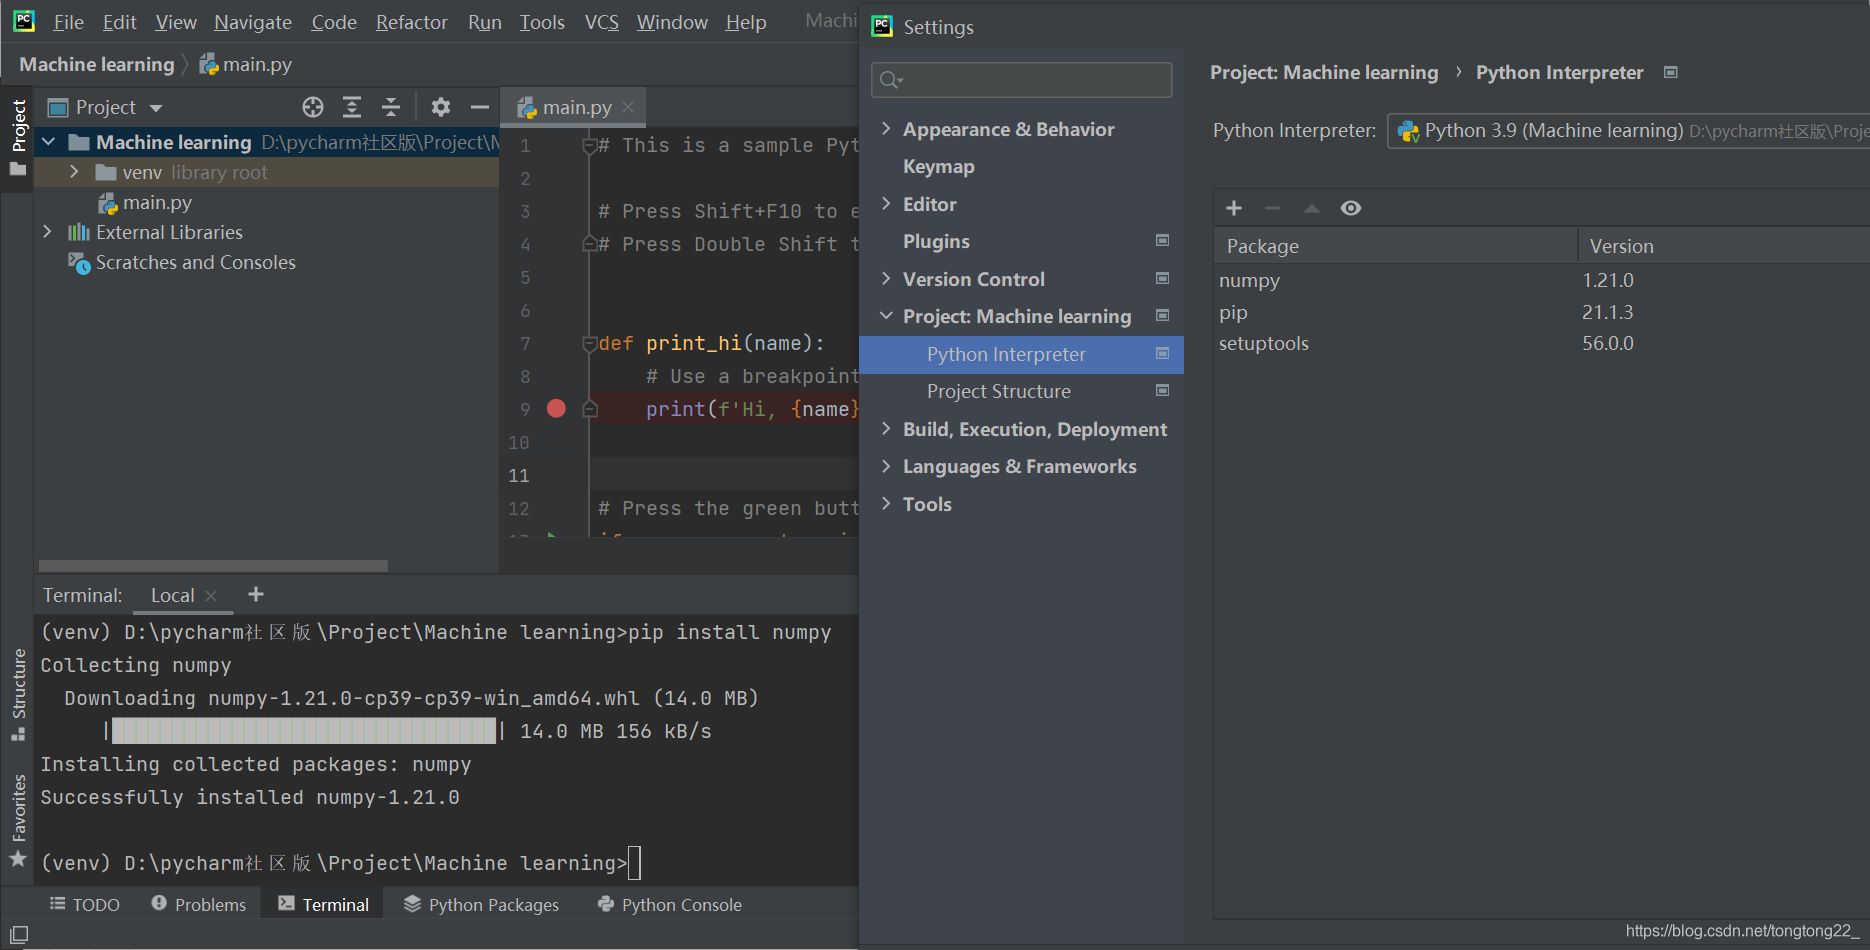The height and width of the screenshot is (950, 1870).
Task: Select Scratches and Consoles in project tree
Action: (x=195, y=262)
